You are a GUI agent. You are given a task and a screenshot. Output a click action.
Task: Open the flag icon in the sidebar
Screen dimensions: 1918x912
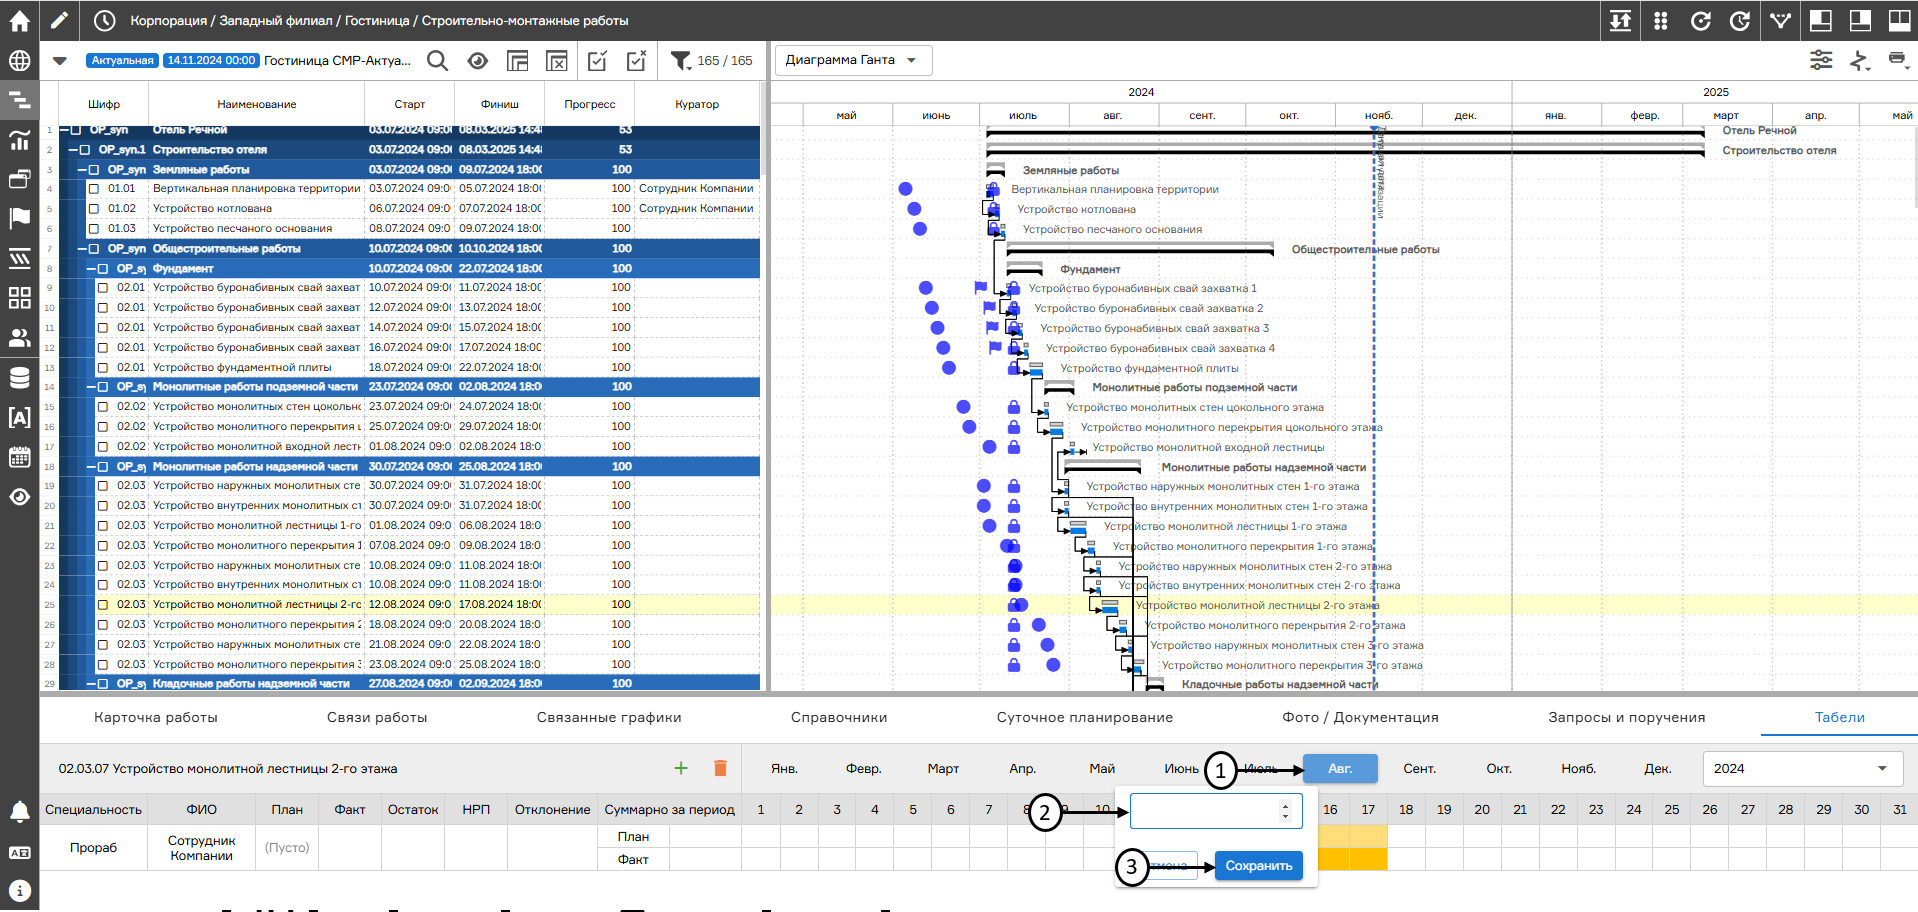coord(19,218)
